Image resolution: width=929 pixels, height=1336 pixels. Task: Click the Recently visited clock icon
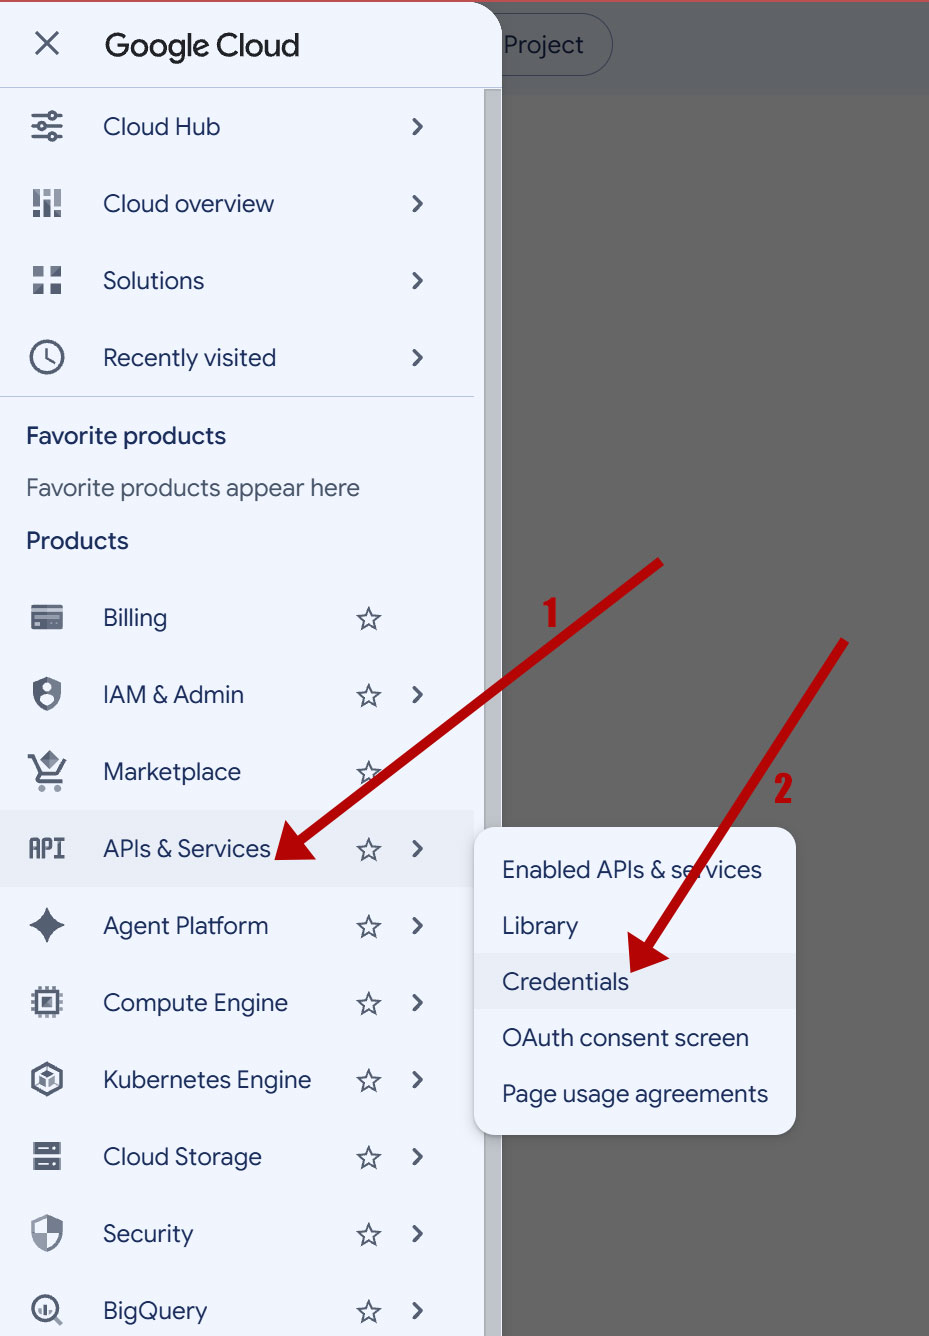coord(47,357)
